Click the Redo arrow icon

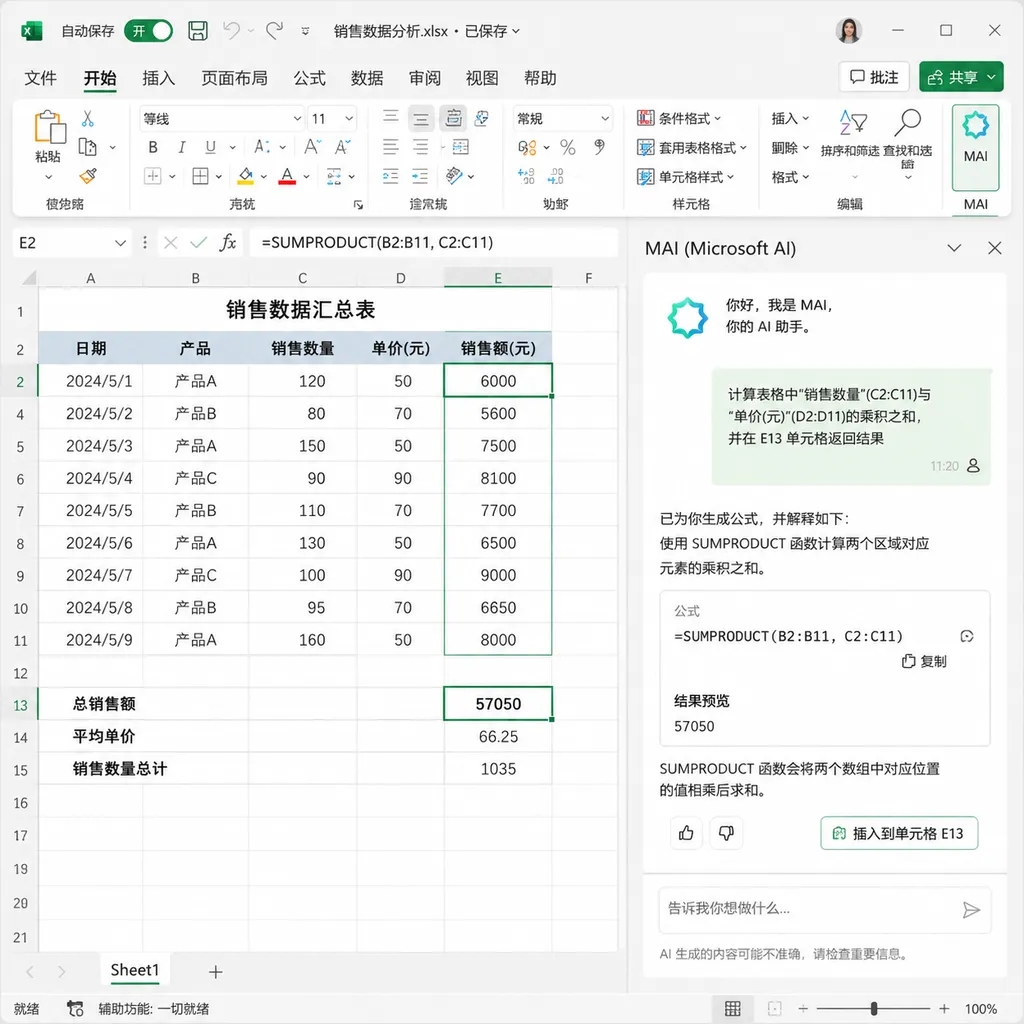click(x=274, y=30)
